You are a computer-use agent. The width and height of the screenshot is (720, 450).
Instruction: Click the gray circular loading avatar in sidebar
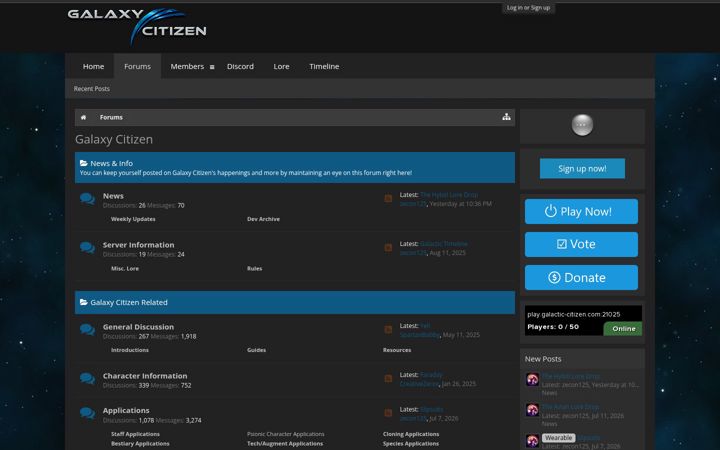582,125
